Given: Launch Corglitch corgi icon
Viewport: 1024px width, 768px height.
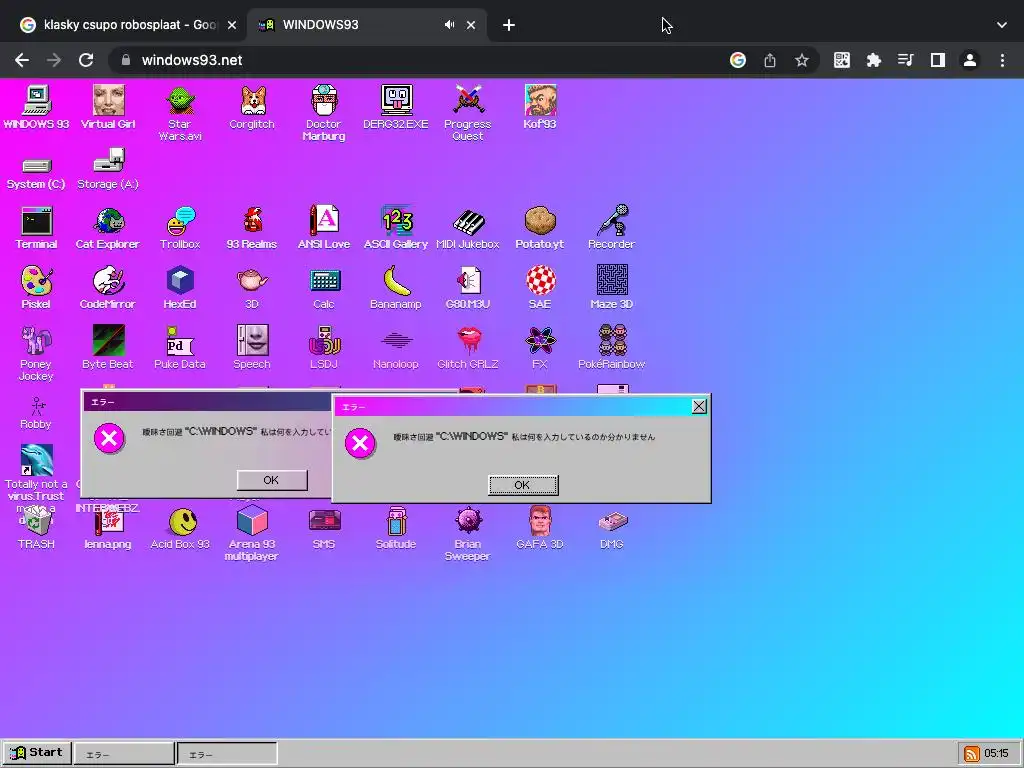Looking at the screenshot, I should click(252, 108).
